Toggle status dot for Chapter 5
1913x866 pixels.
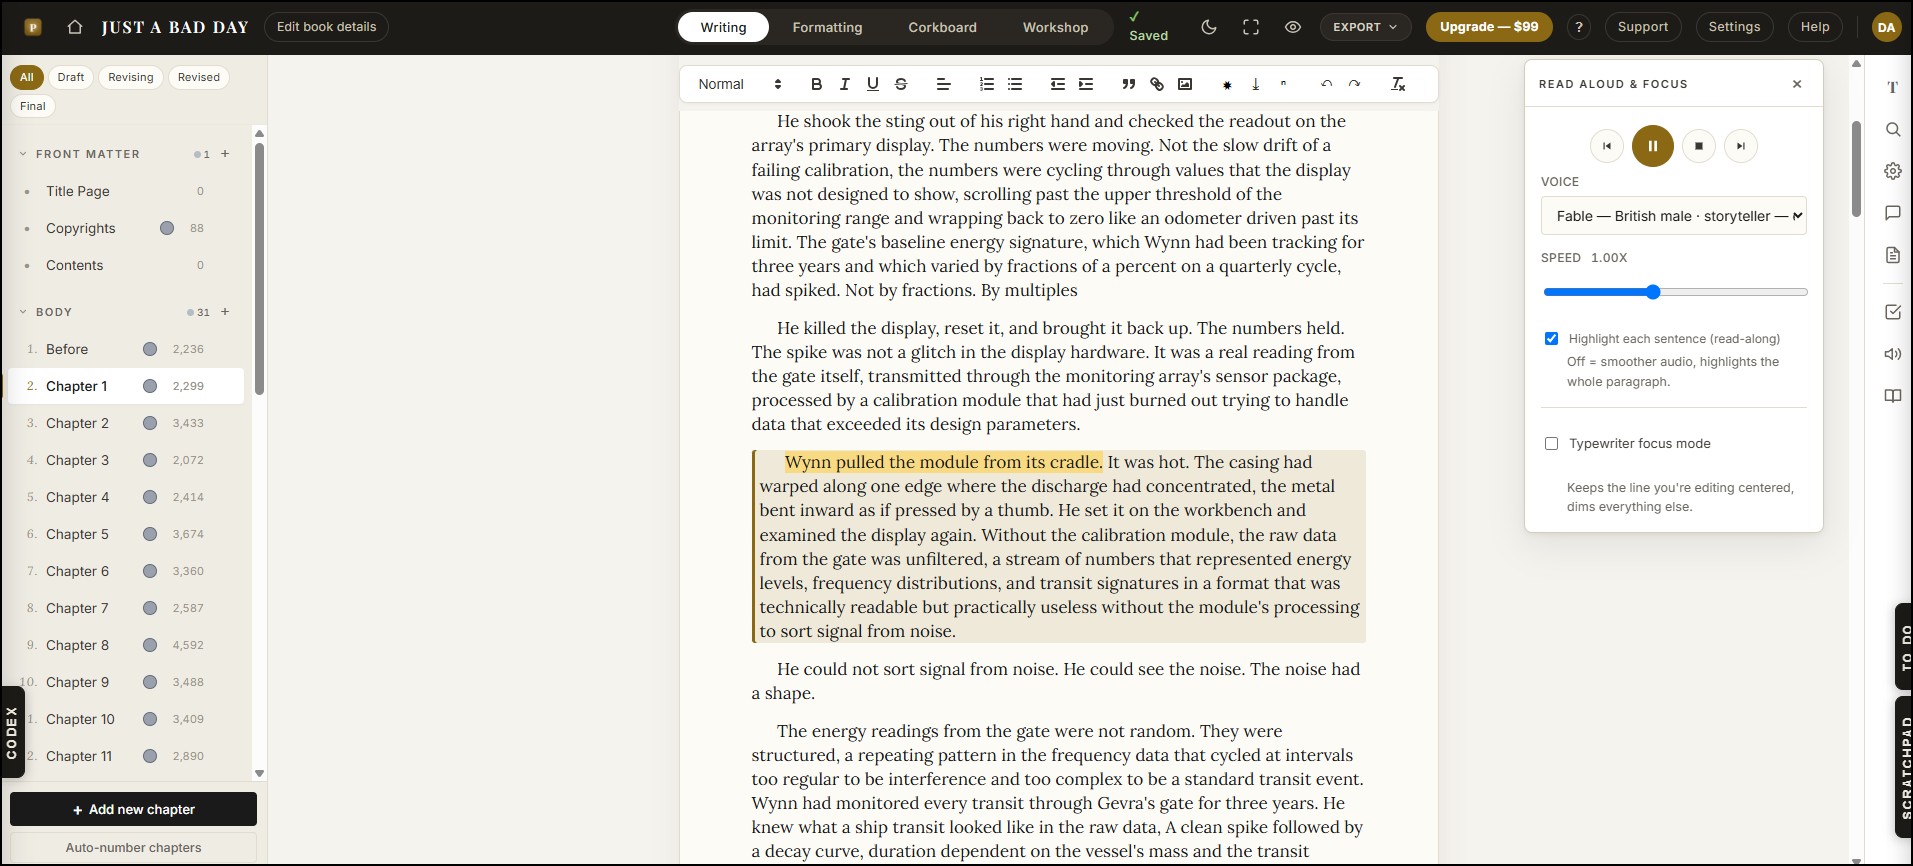(x=150, y=534)
